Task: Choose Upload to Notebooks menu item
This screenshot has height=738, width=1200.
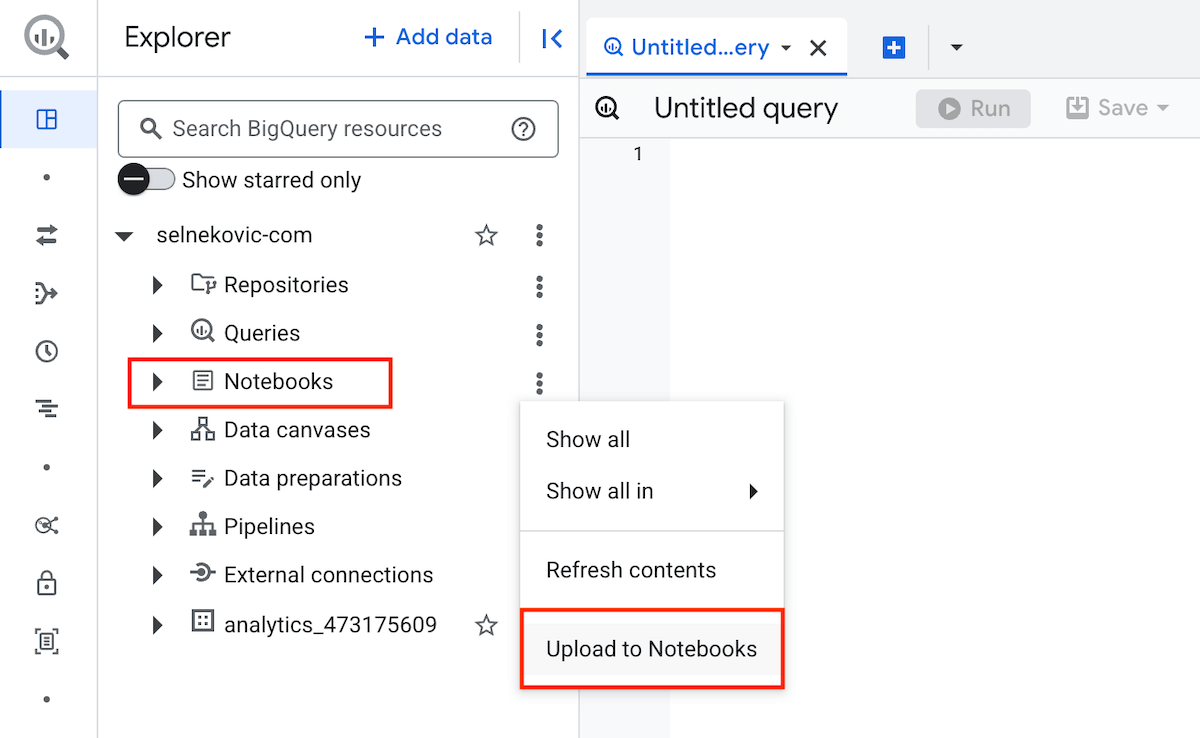Action: tap(652, 649)
